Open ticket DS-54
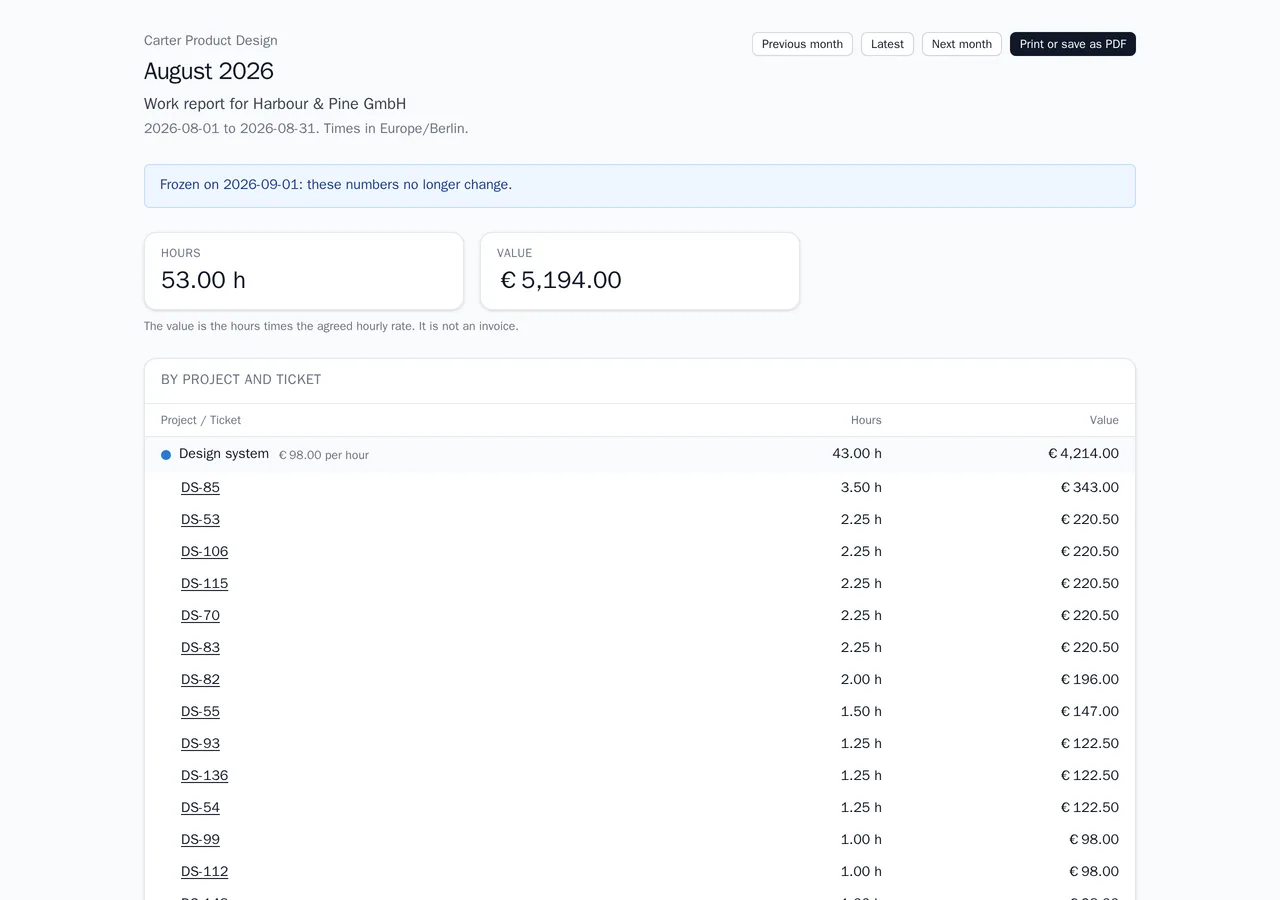This screenshot has height=900, width=1280. click(x=200, y=808)
